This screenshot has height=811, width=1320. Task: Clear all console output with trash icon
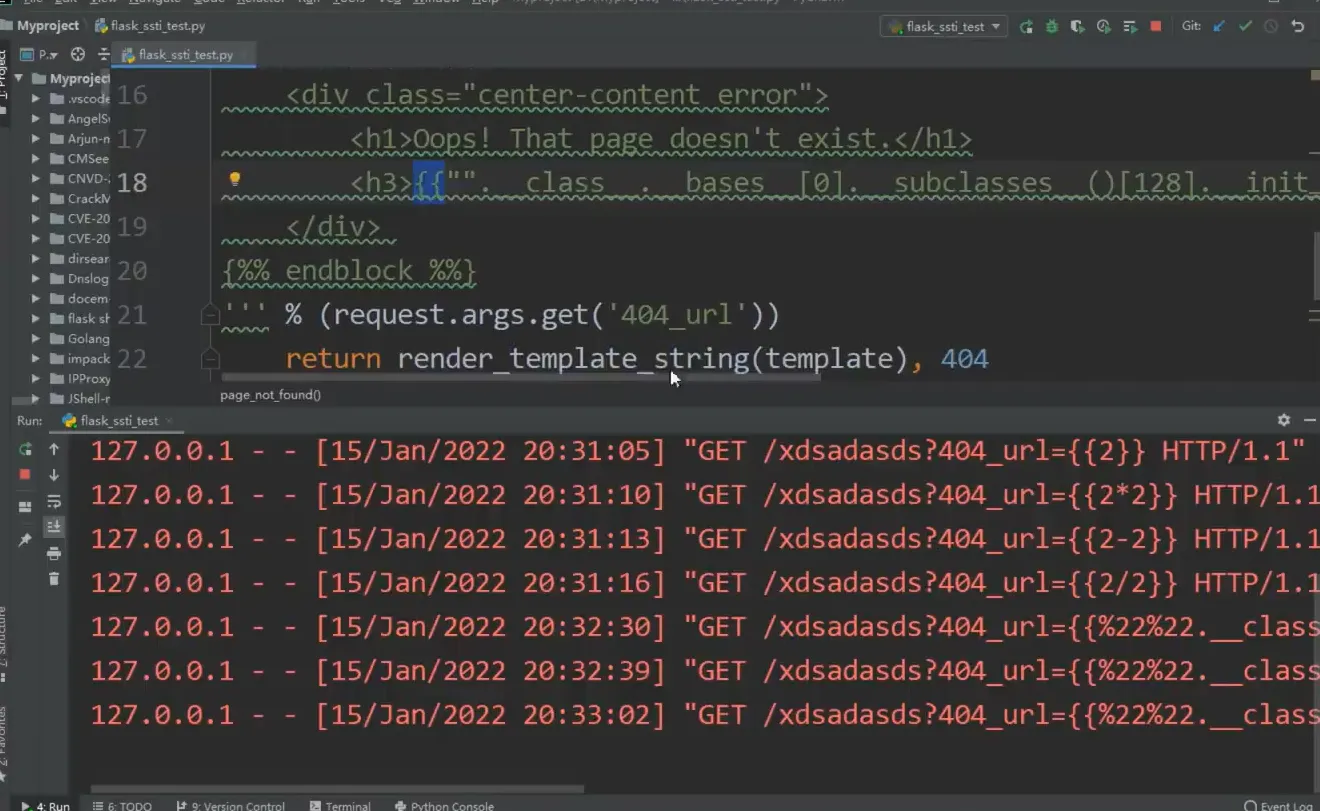click(x=54, y=579)
